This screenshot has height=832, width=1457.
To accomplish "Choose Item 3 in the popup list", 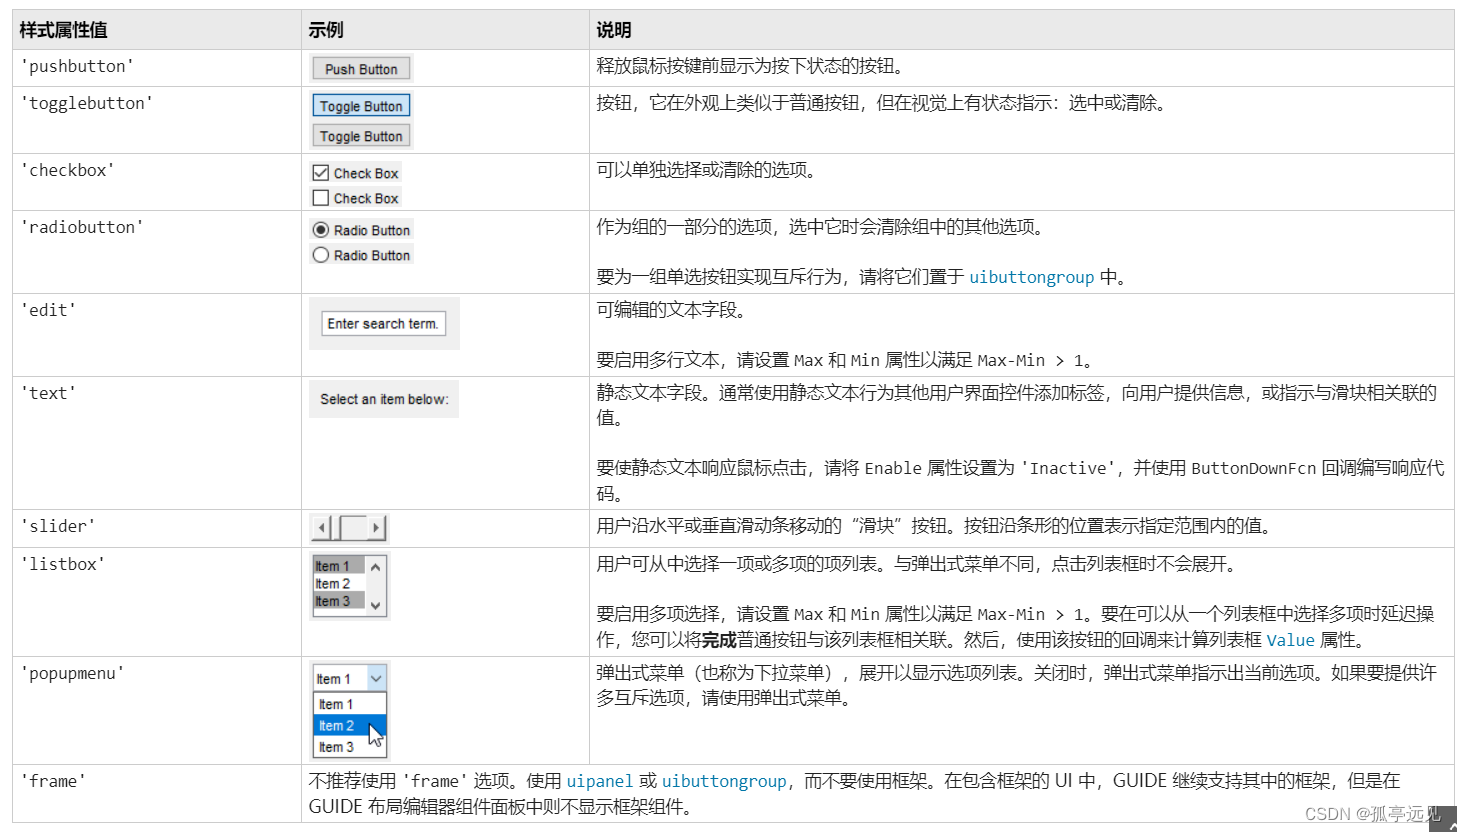I will [x=349, y=747].
